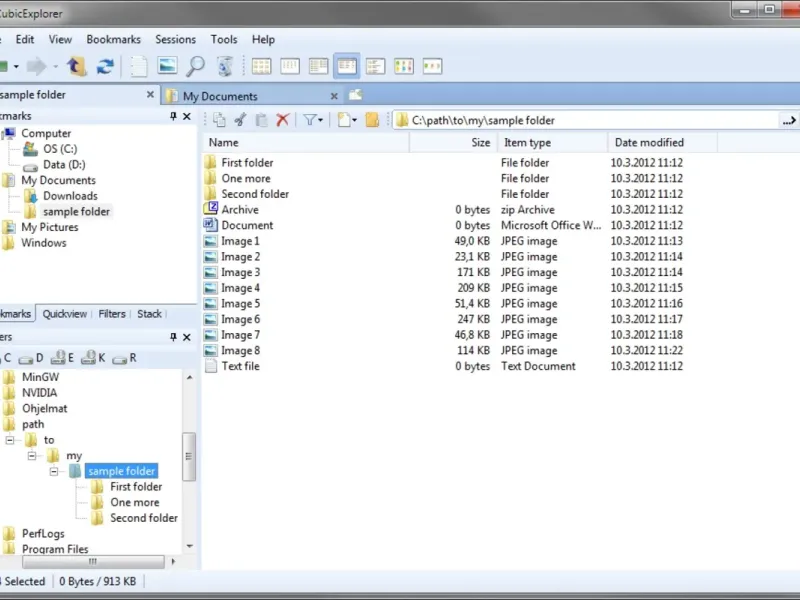Switch to the colorful thumbnails view button
The image size is (800, 600).
click(404, 67)
